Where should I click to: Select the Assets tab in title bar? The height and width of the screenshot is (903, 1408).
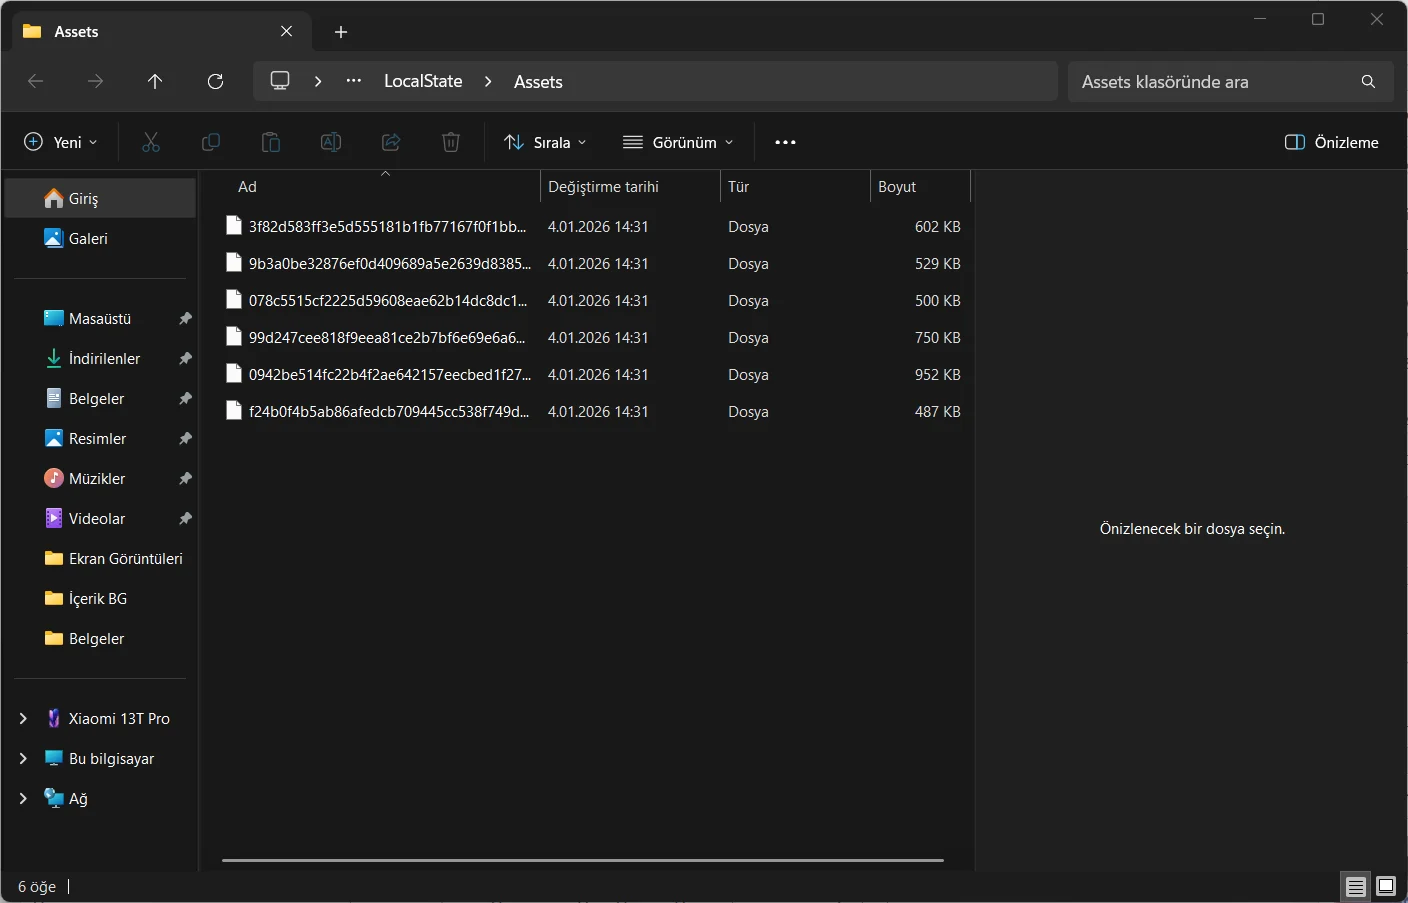pyautogui.click(x=160, y=32)
